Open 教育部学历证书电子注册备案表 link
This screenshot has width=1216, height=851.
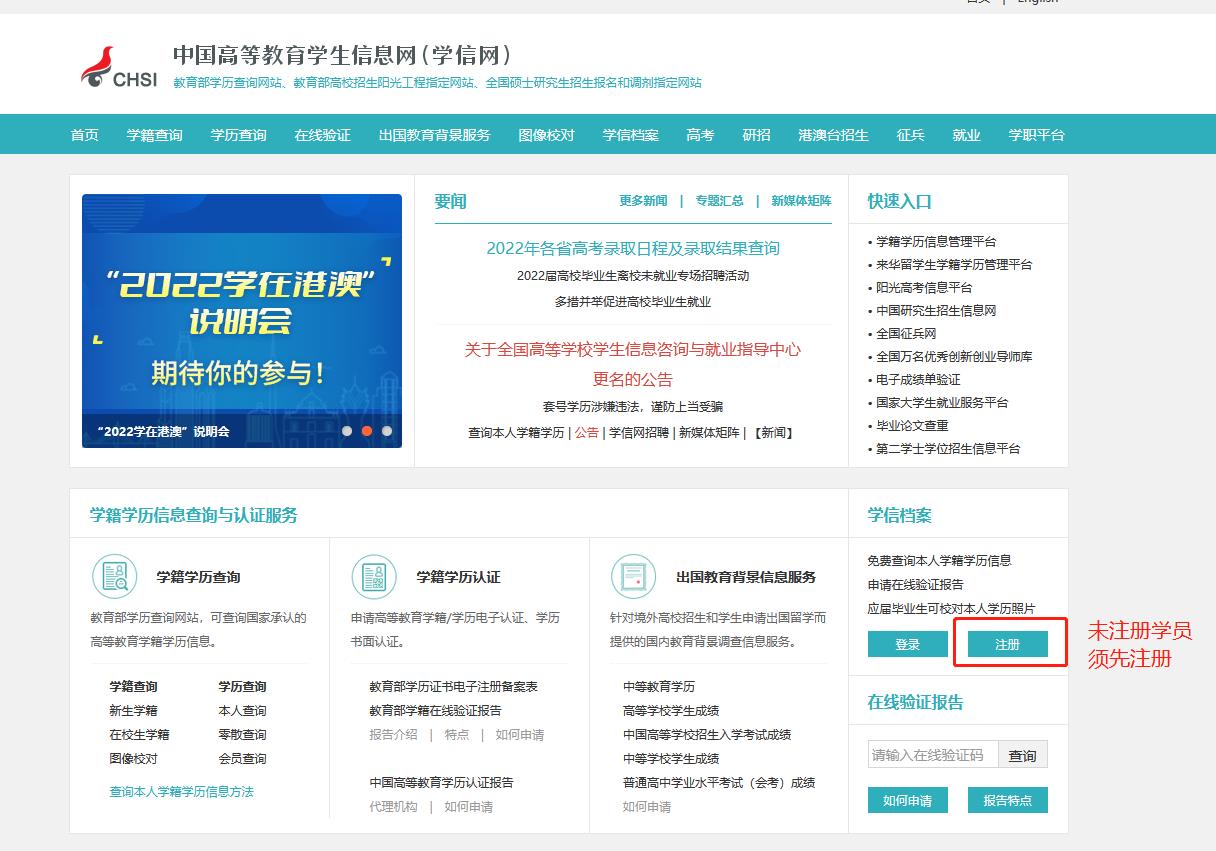tap(453, 687)
